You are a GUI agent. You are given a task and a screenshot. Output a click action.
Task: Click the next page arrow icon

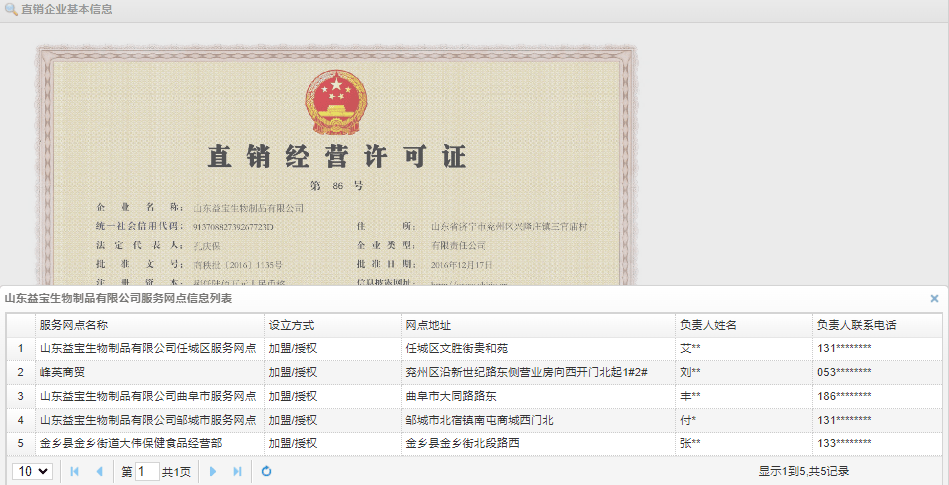(213, 471)
